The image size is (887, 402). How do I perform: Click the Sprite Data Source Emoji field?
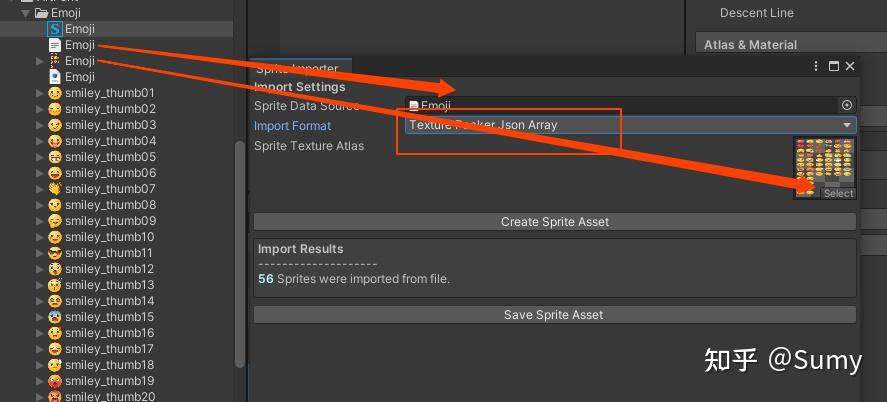click(x=620, y=105)
